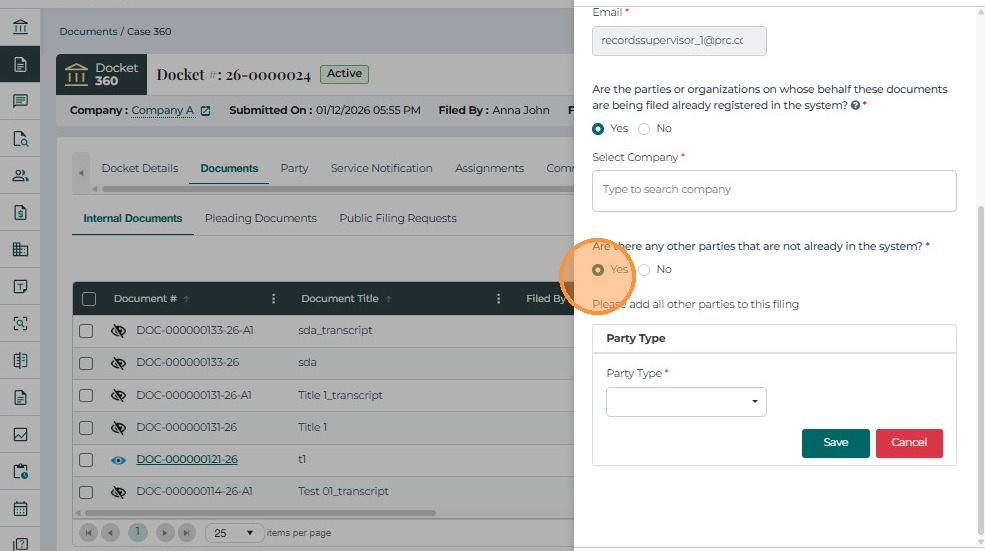This screenshot has width=985, height=551.
Task: Open Company A external link icon
Action: [x=206, y=110]
